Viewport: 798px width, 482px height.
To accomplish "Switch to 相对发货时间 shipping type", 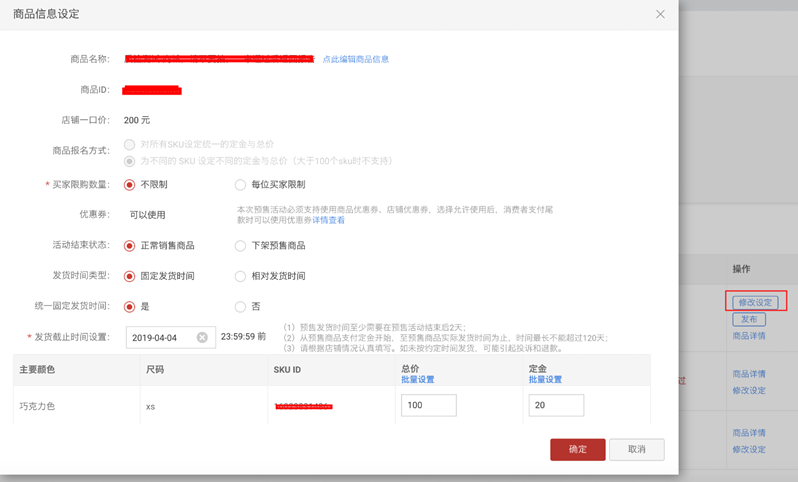I will coord(240,276).
